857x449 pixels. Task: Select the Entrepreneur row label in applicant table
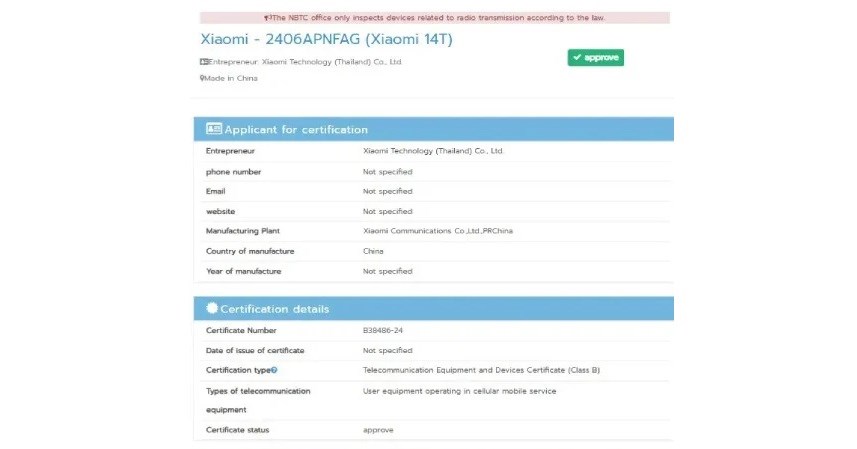(x=230, y=151)
